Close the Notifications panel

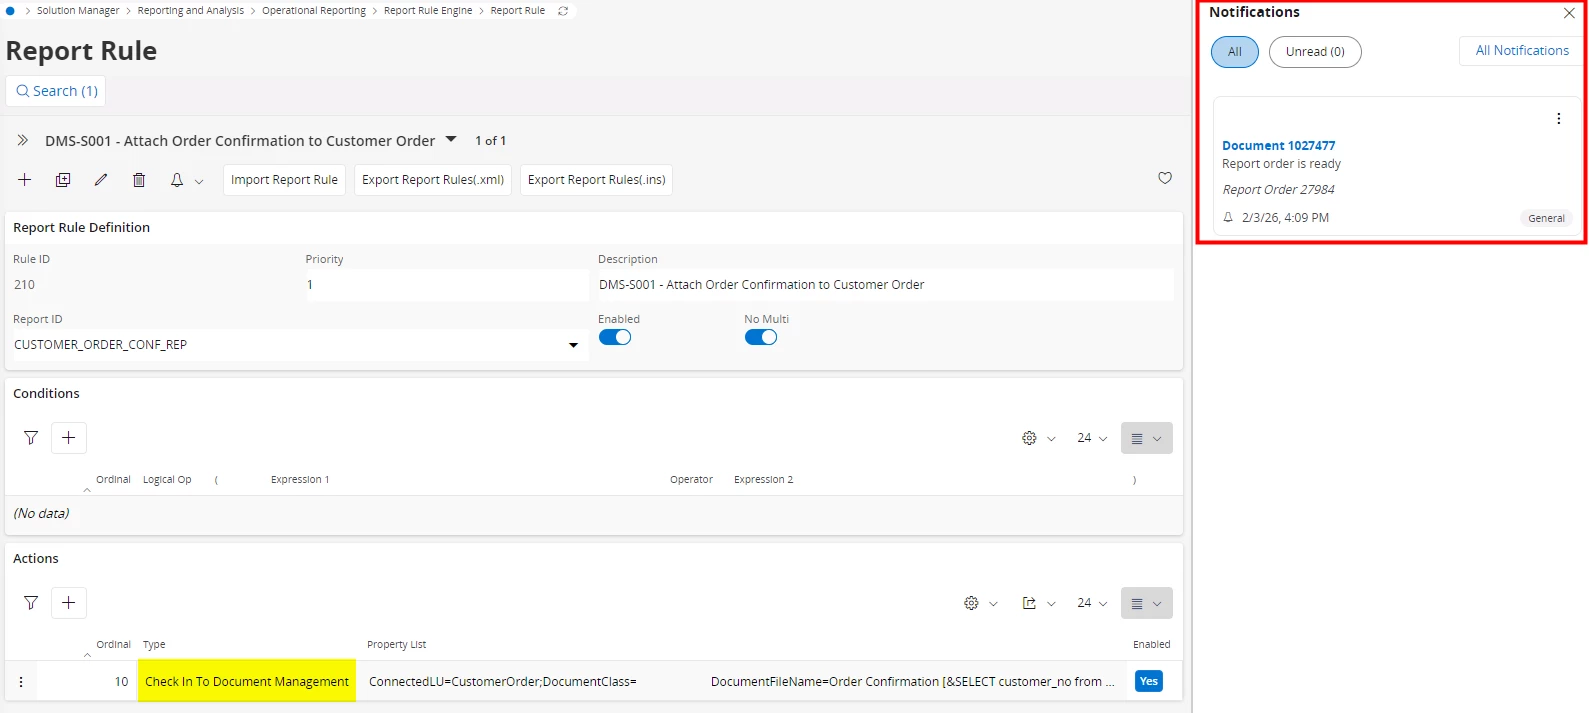[x=1569, y=13]
